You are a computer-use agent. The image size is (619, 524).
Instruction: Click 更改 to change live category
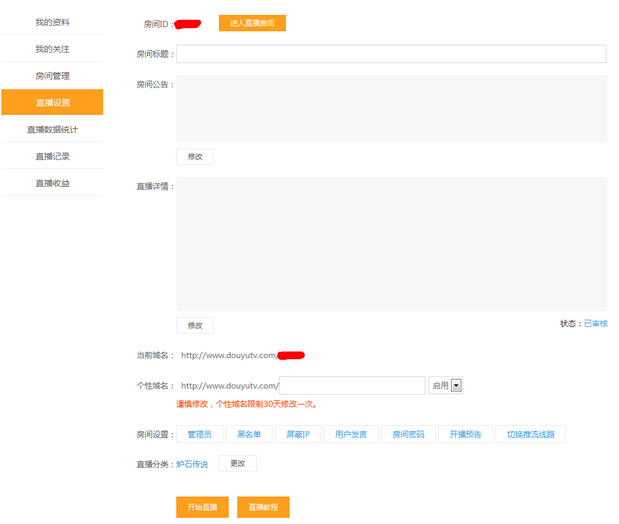(238, 463)
